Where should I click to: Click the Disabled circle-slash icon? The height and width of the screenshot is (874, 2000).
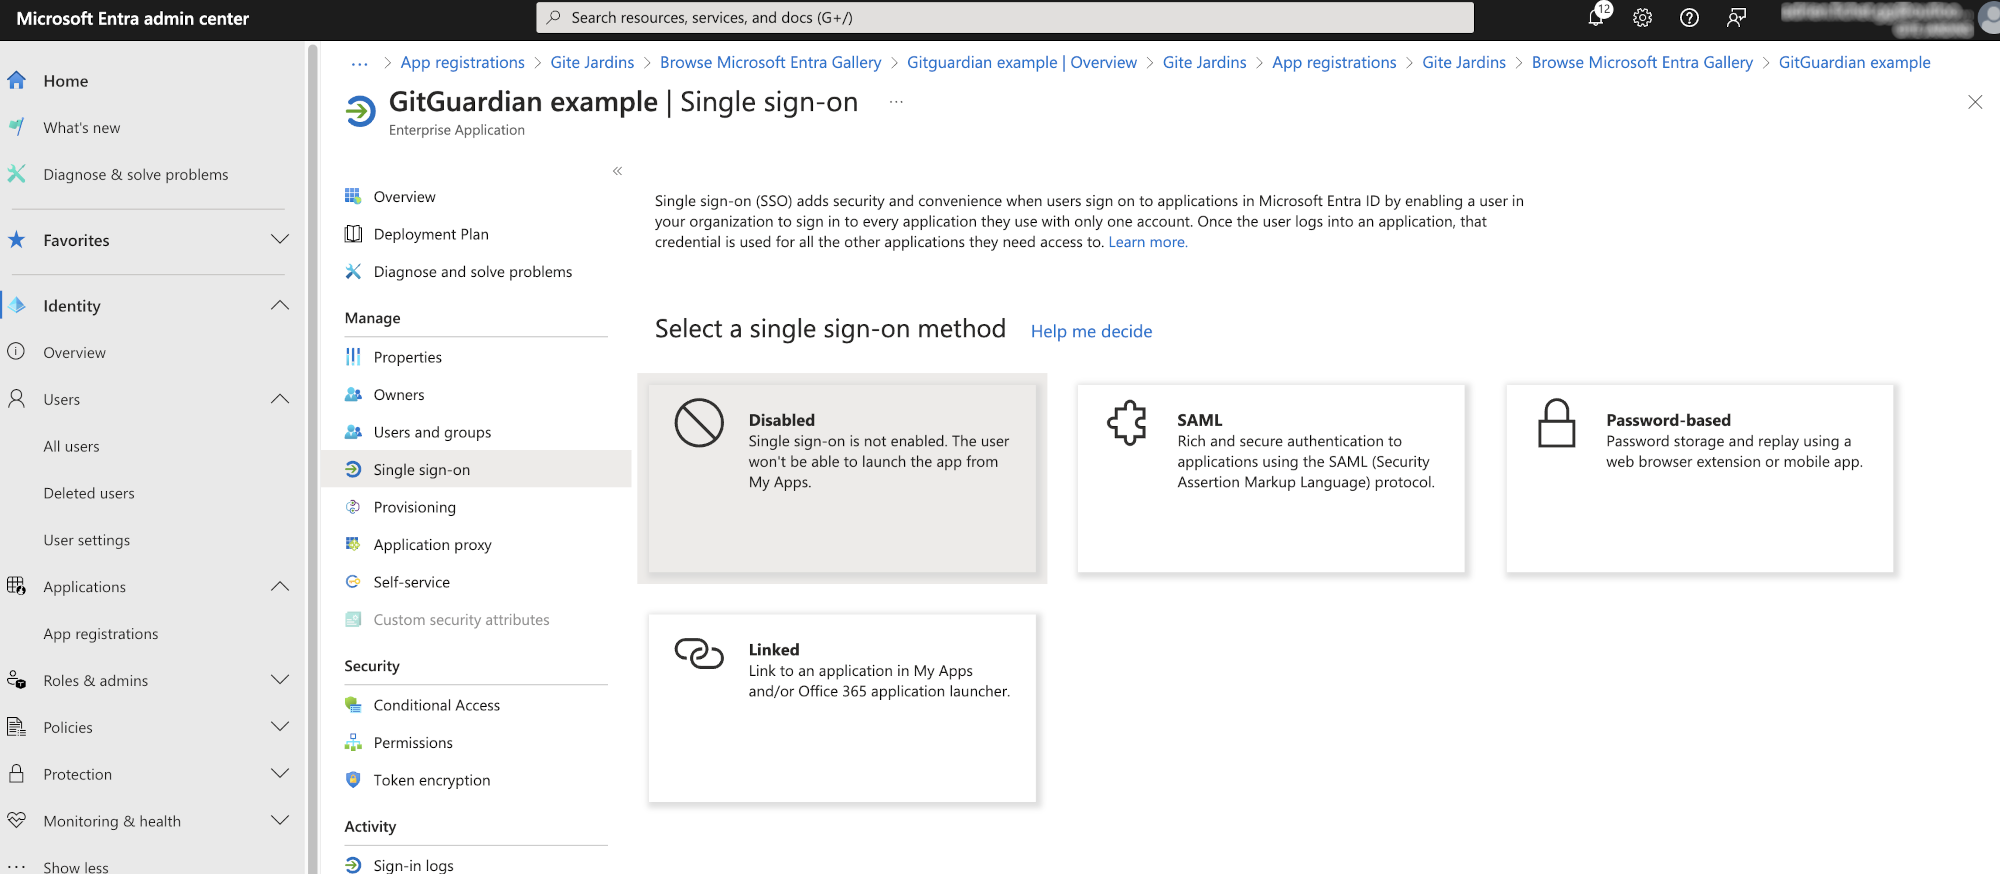699,423
